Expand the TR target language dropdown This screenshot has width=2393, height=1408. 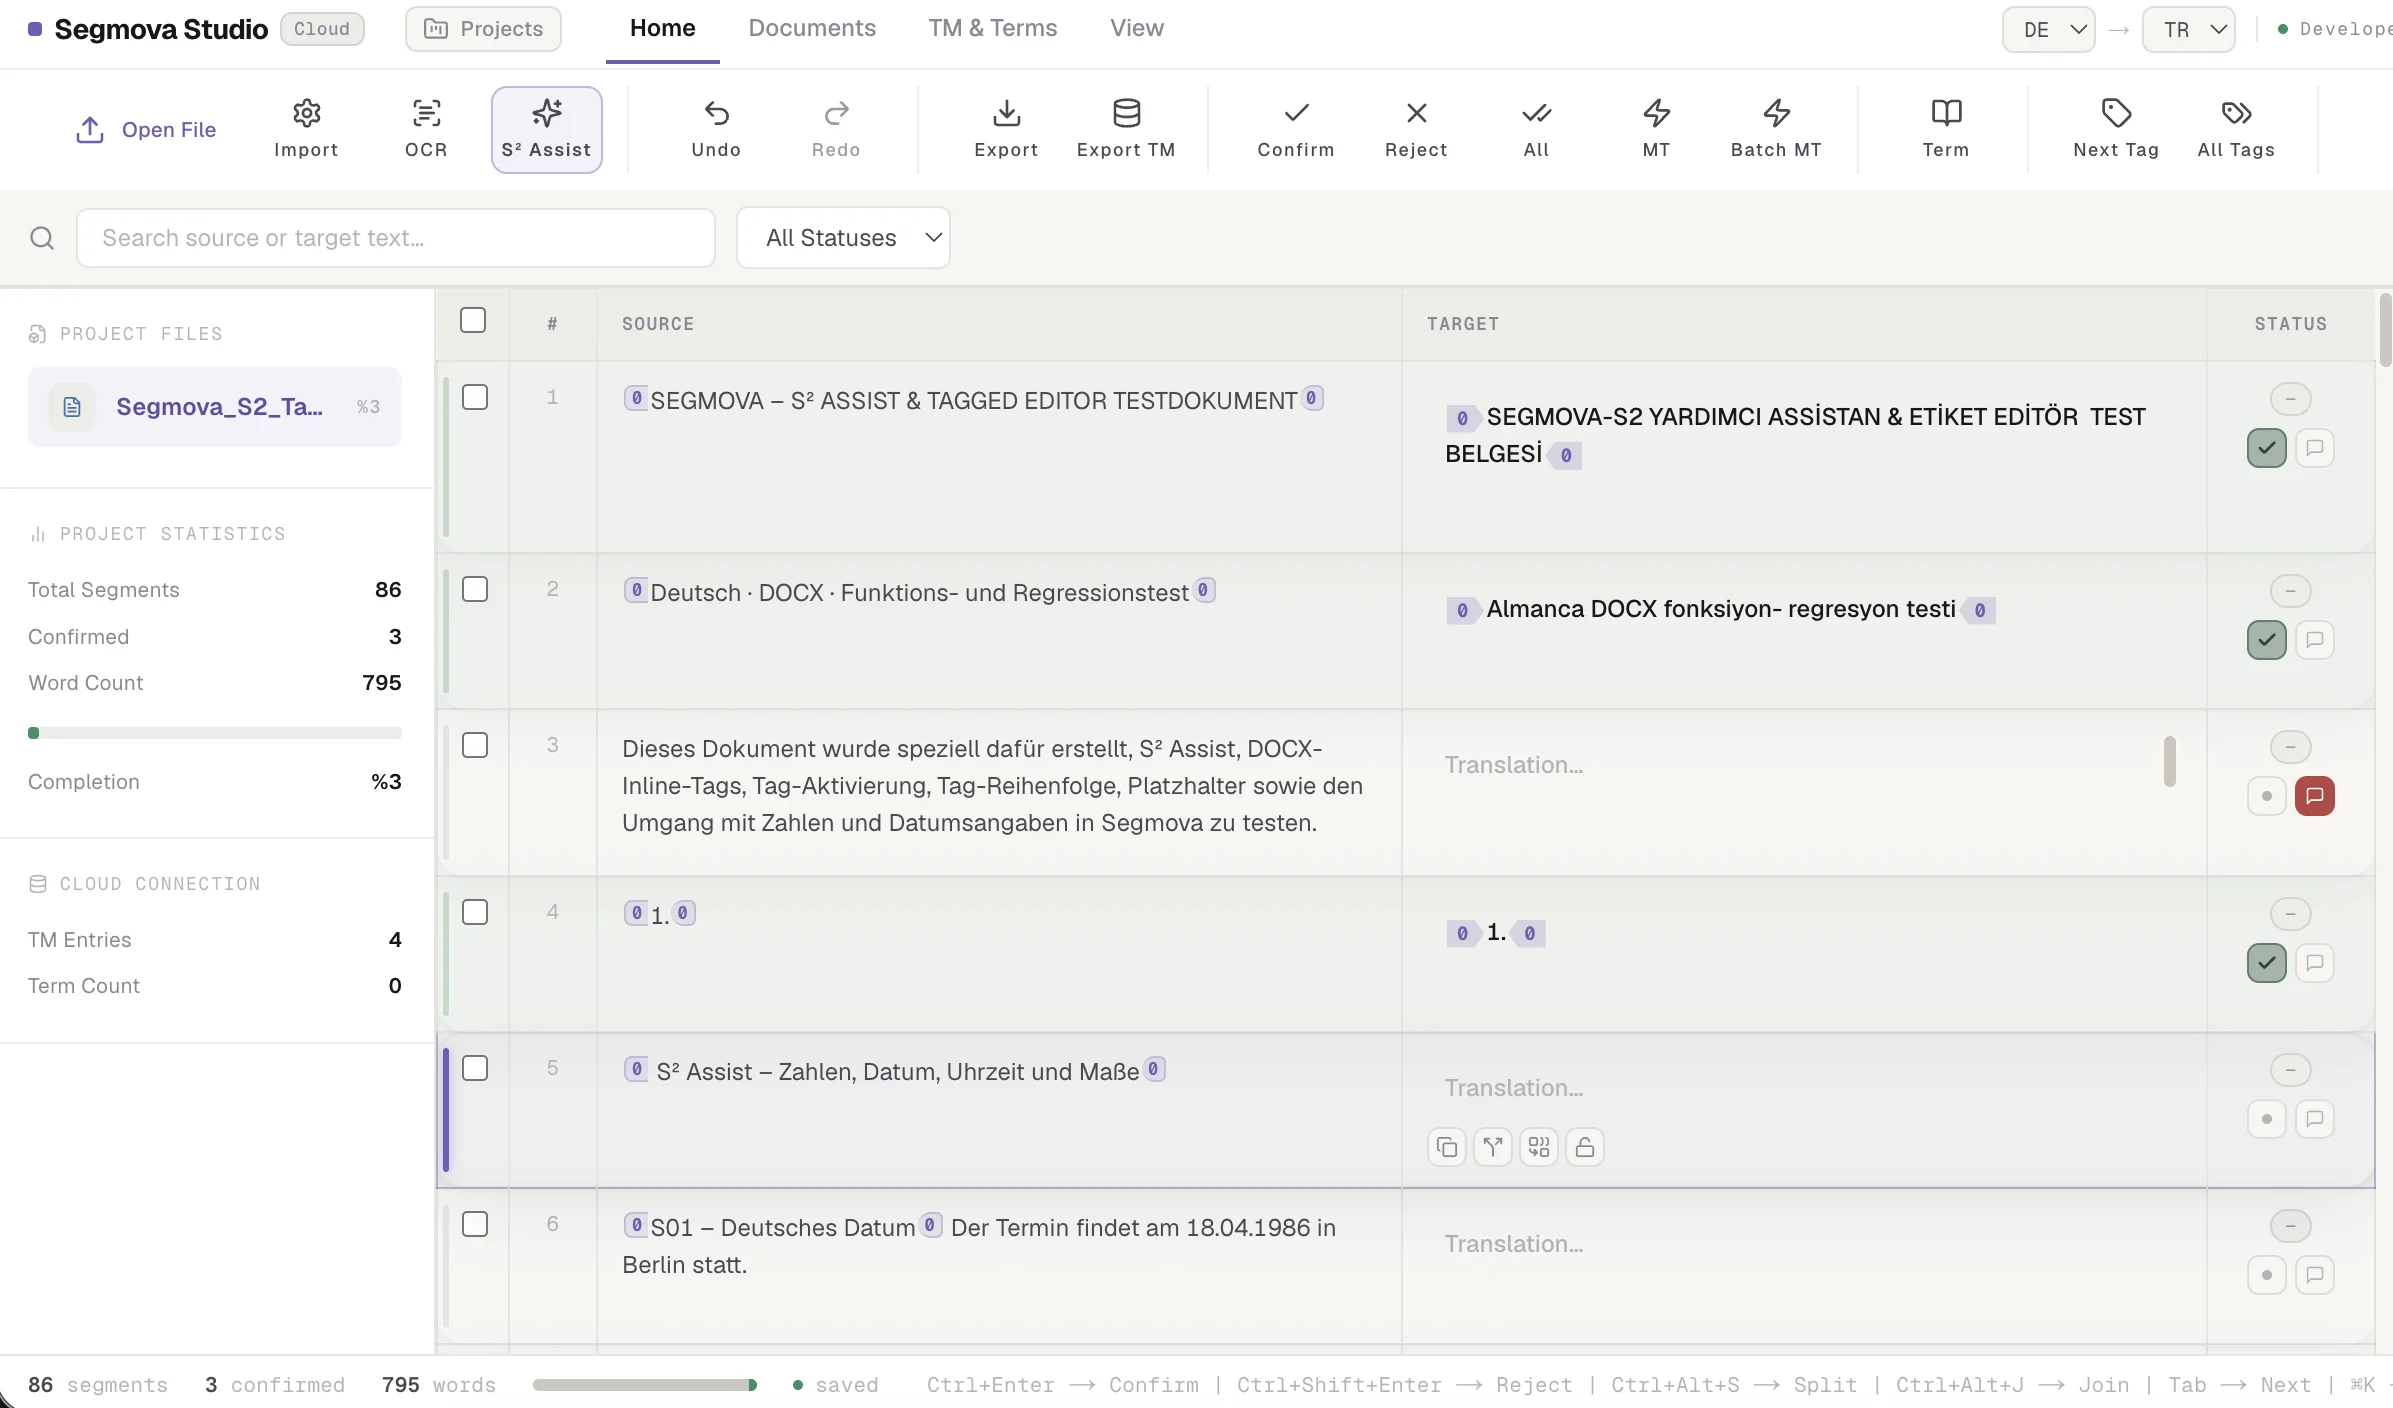coord(2188,29)
